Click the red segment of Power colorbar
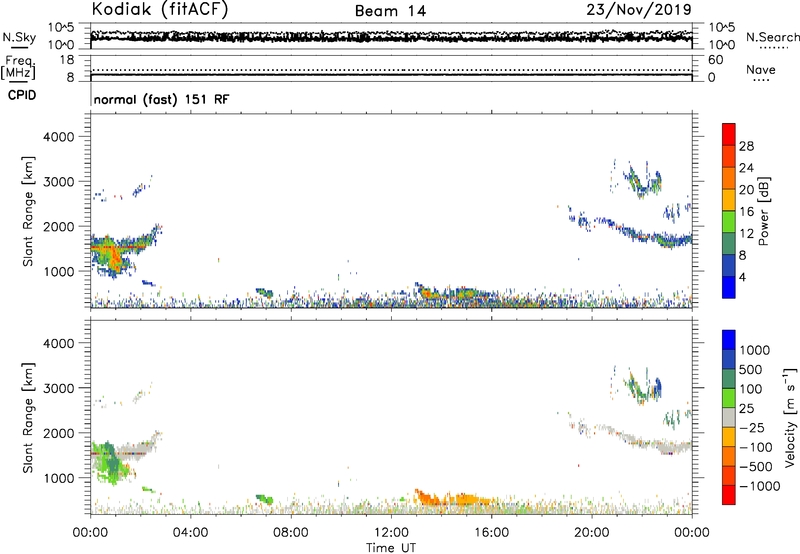 coord(729,134)
